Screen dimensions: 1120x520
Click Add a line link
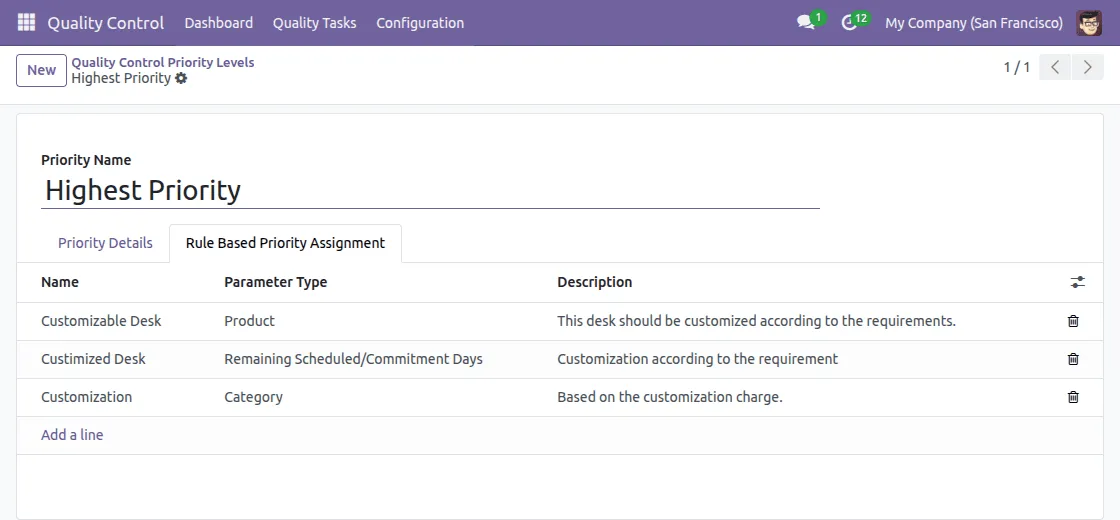[72, 435]
